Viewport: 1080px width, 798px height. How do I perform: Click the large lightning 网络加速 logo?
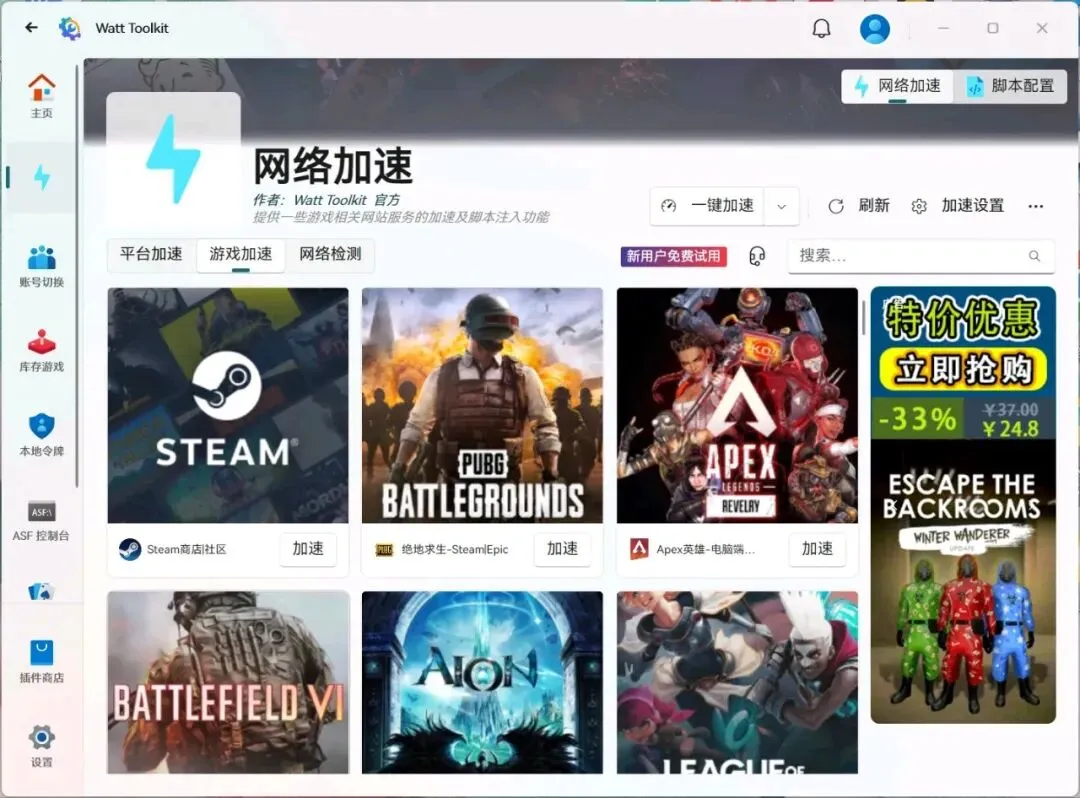click(174, 159)
